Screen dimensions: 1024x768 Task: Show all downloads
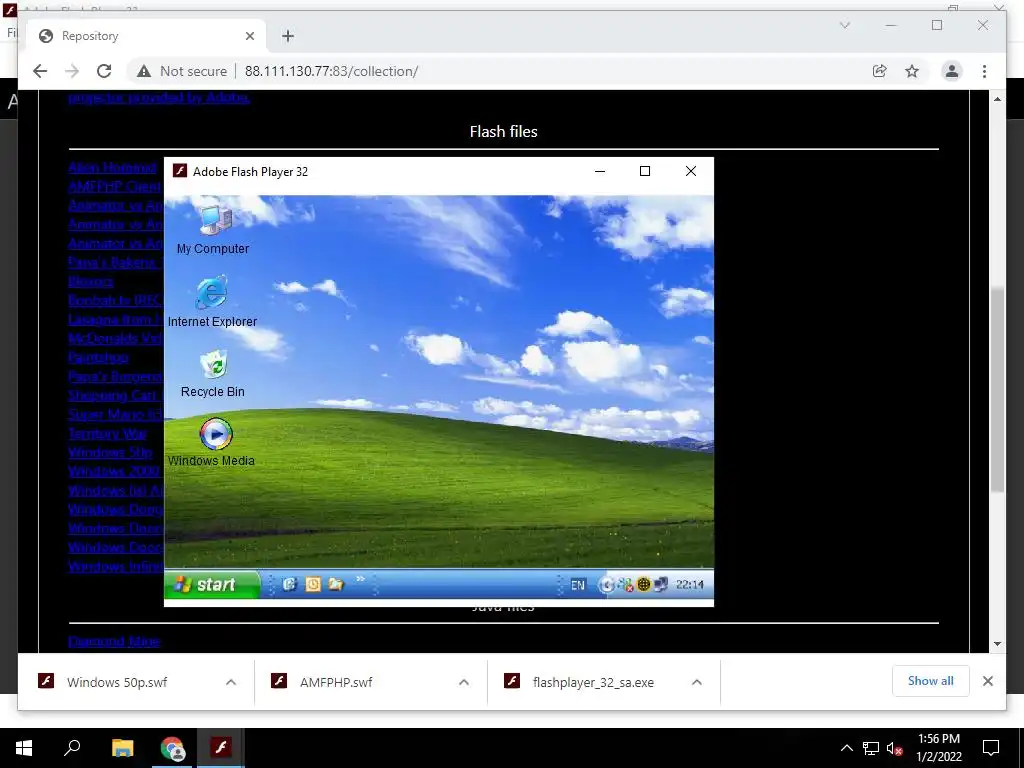931,681
